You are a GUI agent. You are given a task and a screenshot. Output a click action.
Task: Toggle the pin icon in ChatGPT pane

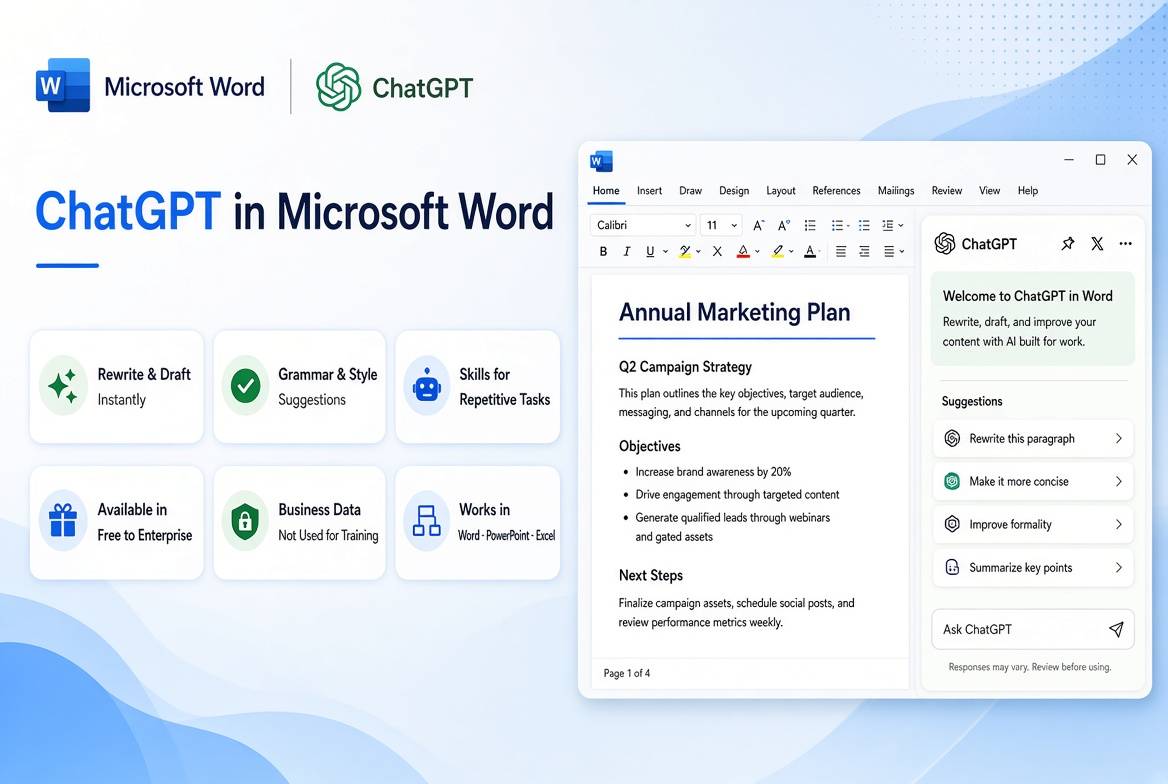click(1068, 244)
